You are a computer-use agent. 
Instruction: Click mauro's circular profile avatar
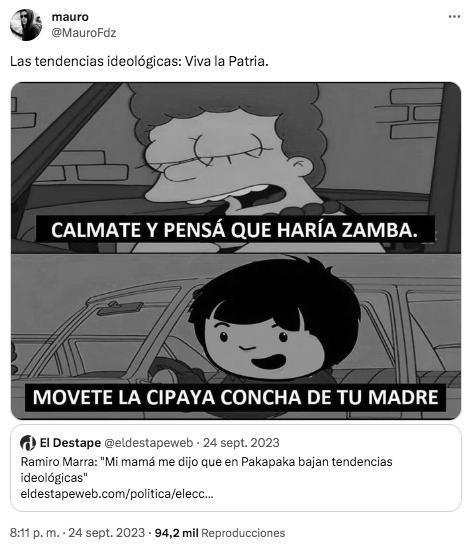[x=26, y=25]
